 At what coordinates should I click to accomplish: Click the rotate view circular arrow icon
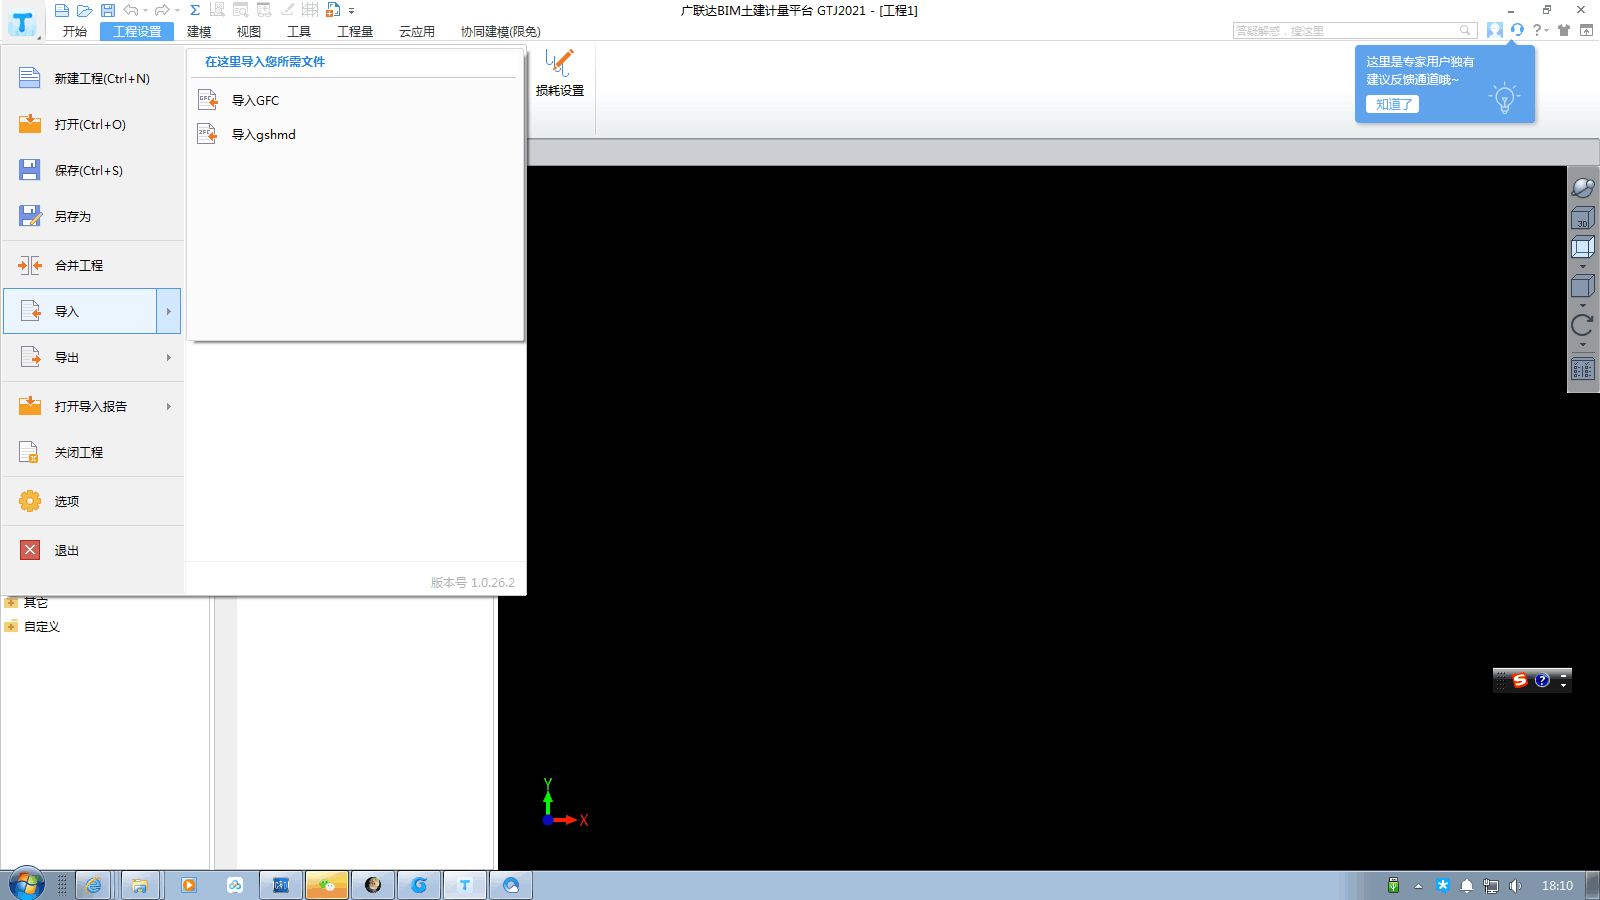[1583, 325]
